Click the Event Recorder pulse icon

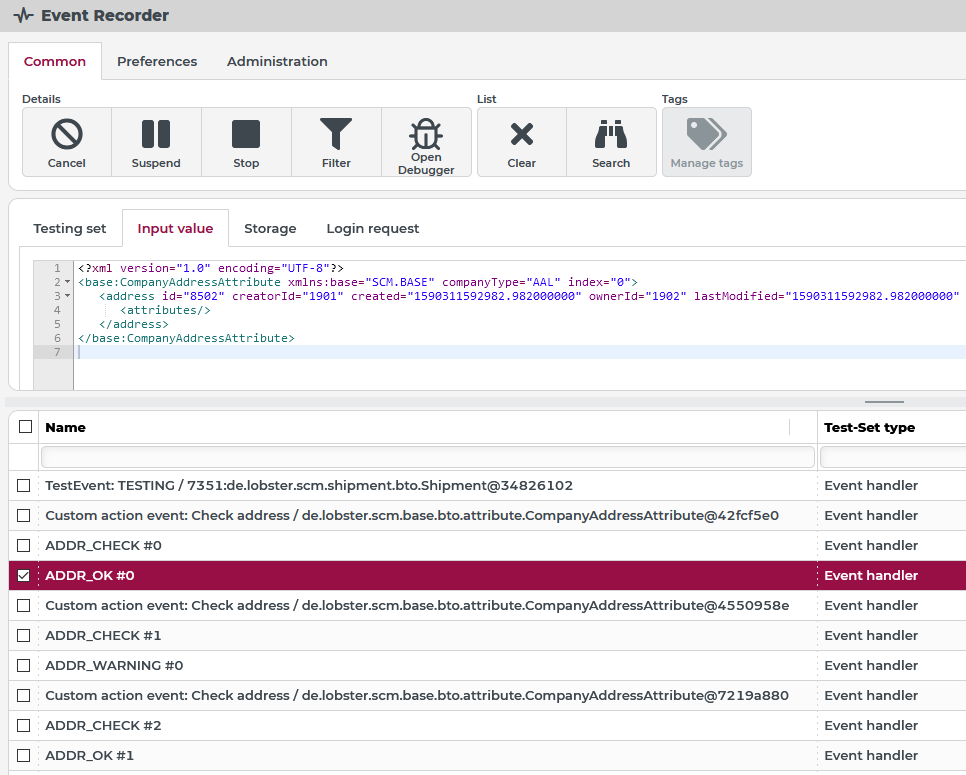click(x=23, y=15)
